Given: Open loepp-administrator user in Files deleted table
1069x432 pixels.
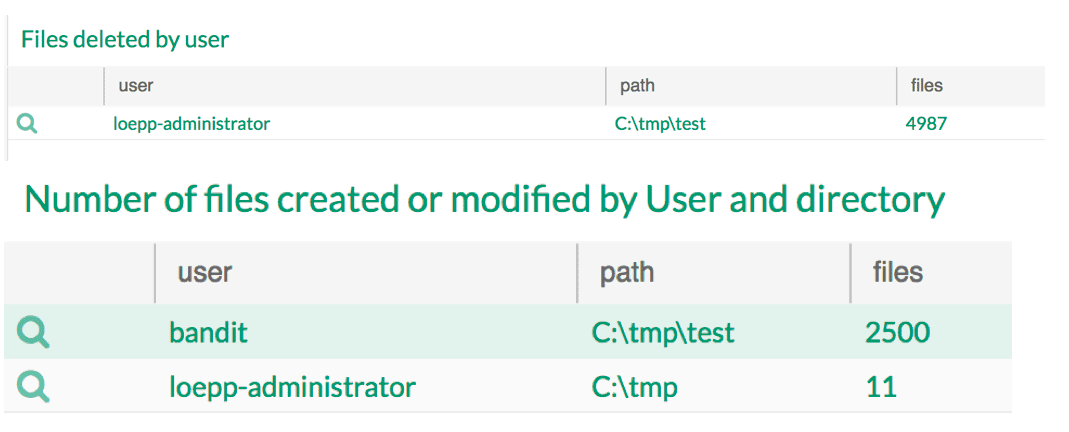Looking at the screenshot, I should tap(191, 125).
